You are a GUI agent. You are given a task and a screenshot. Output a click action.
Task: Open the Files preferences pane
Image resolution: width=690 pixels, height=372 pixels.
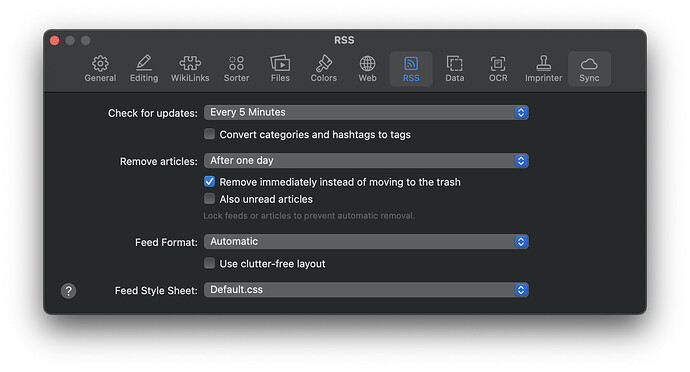click(280, 69)
